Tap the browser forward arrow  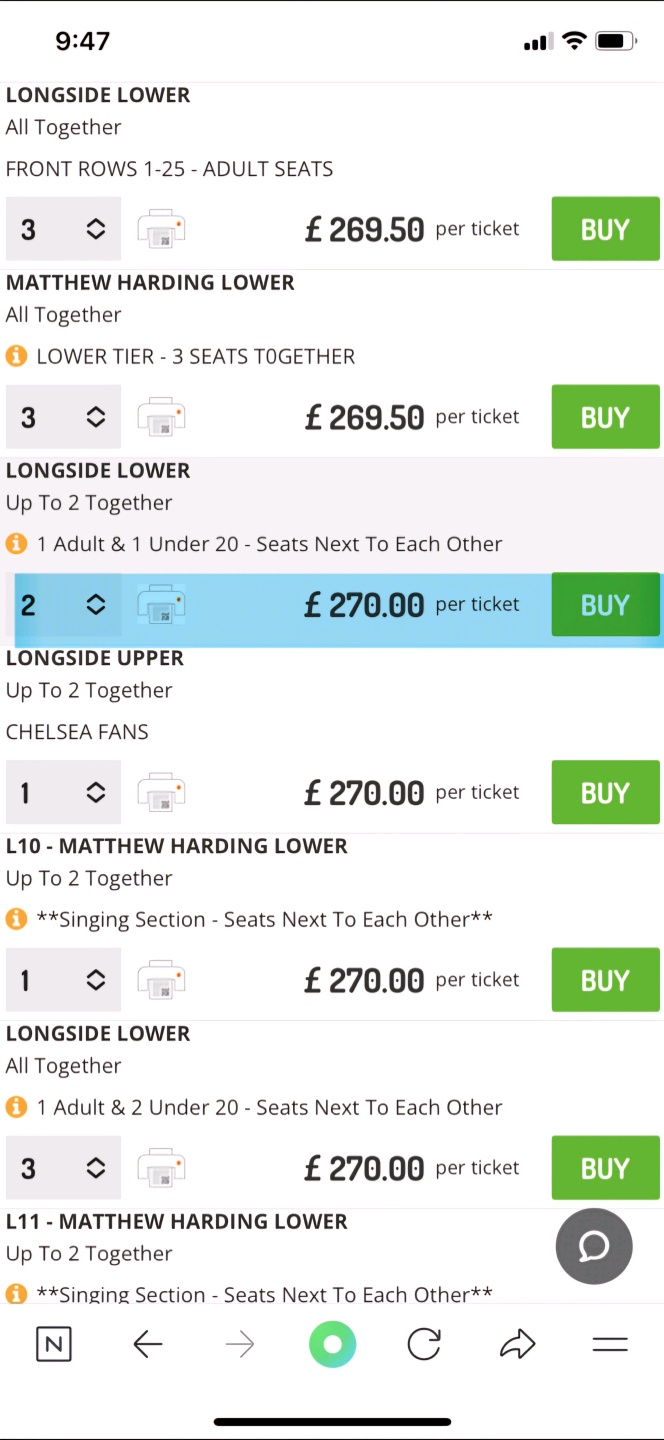(240, 1345)
